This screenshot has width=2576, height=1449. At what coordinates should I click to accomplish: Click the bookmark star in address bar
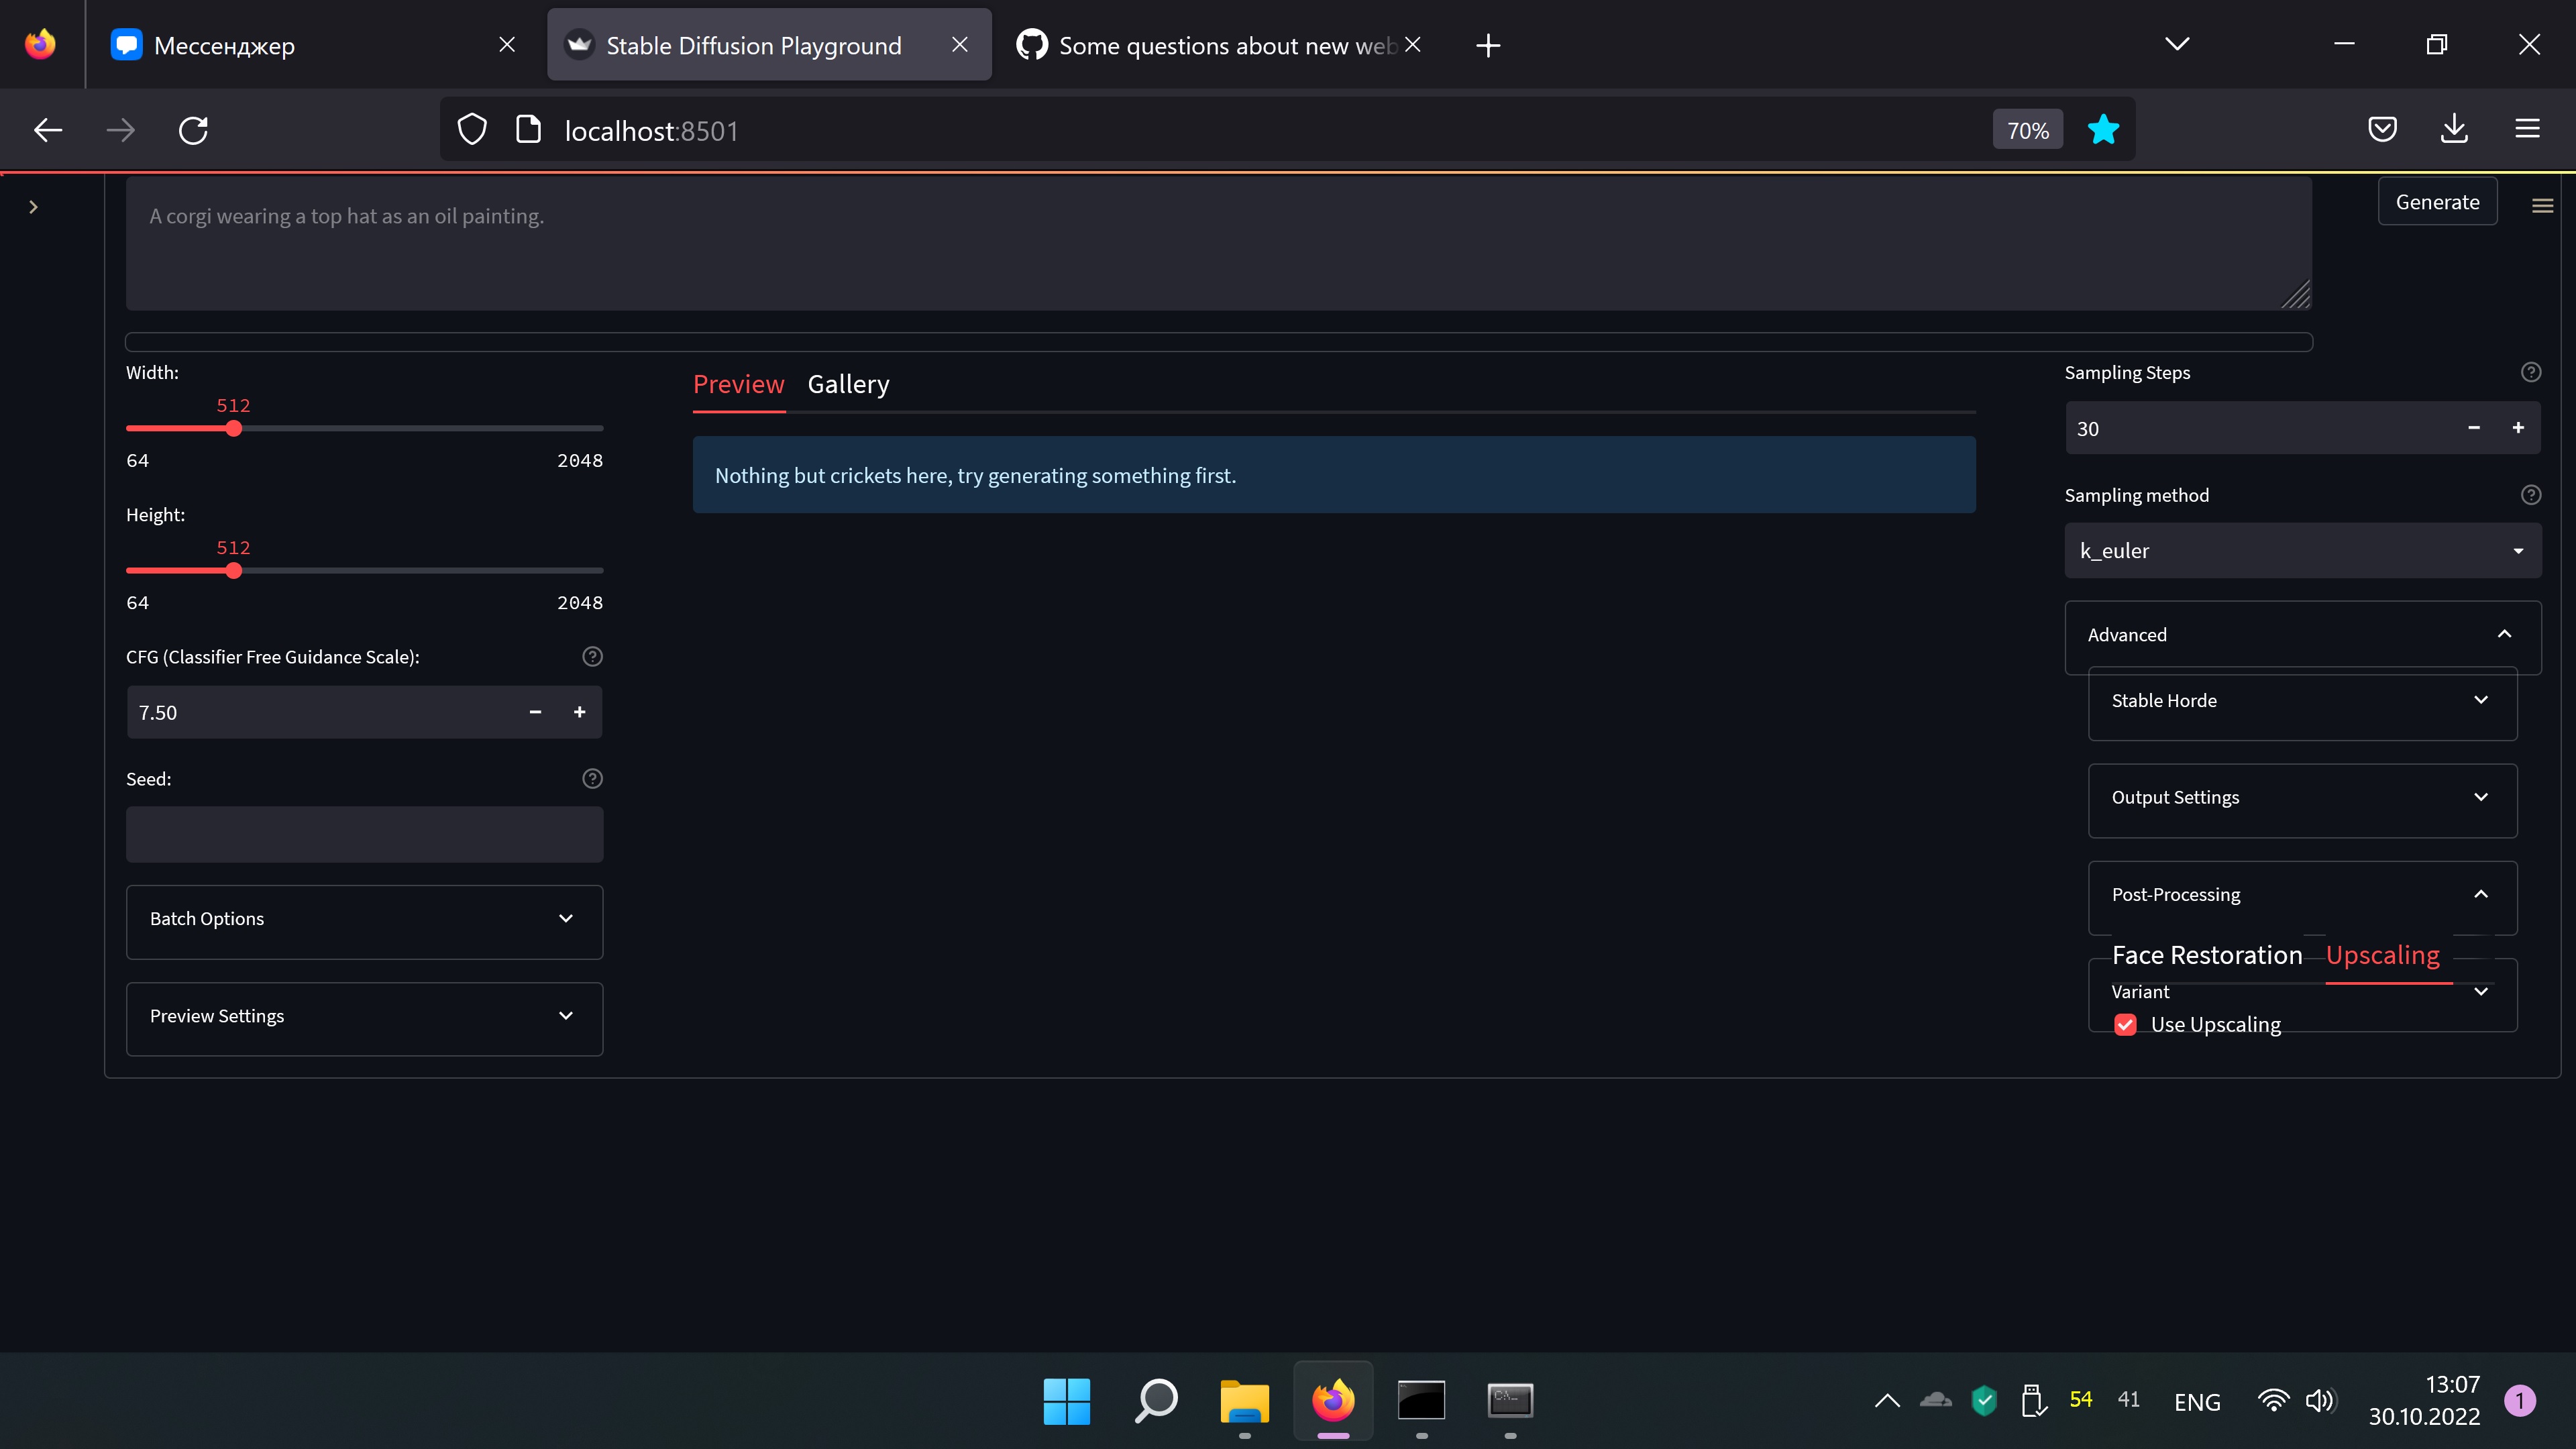pos(2103,129)
